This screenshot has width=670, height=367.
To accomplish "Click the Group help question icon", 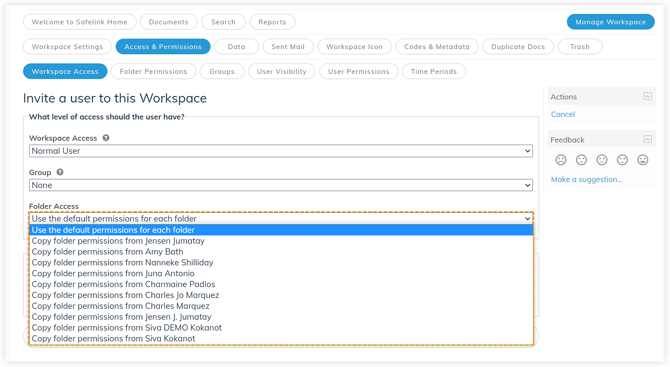I will point(60,172).
